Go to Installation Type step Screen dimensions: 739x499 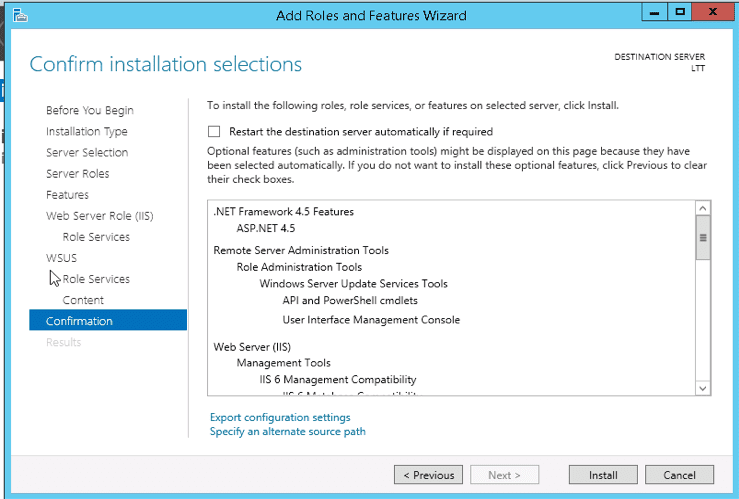coord(86,132)
